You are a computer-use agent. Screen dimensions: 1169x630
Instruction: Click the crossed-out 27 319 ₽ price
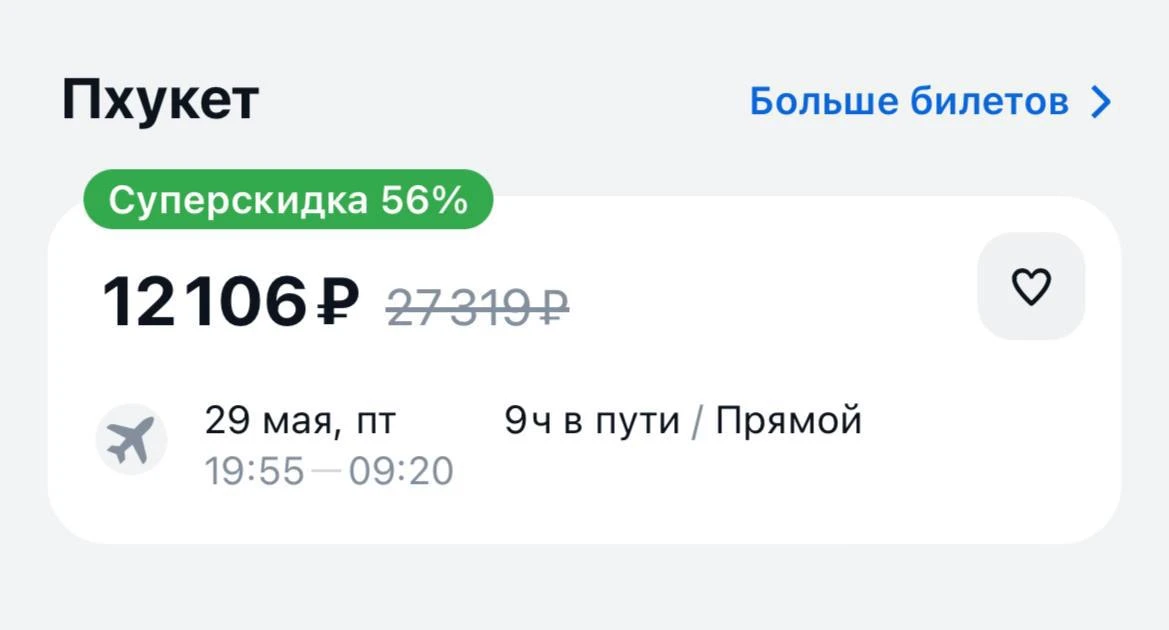click(477, 307)
